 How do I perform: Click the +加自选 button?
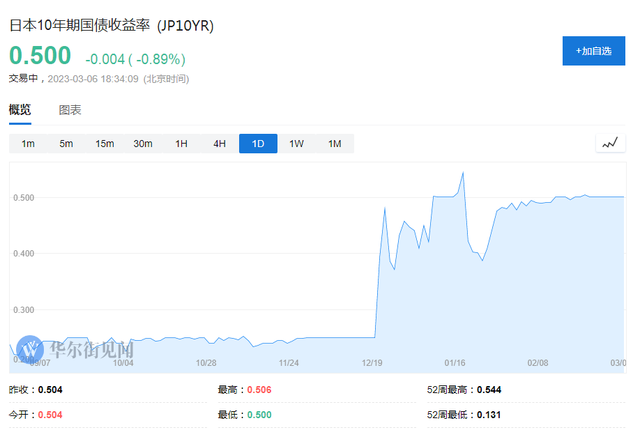593,51
